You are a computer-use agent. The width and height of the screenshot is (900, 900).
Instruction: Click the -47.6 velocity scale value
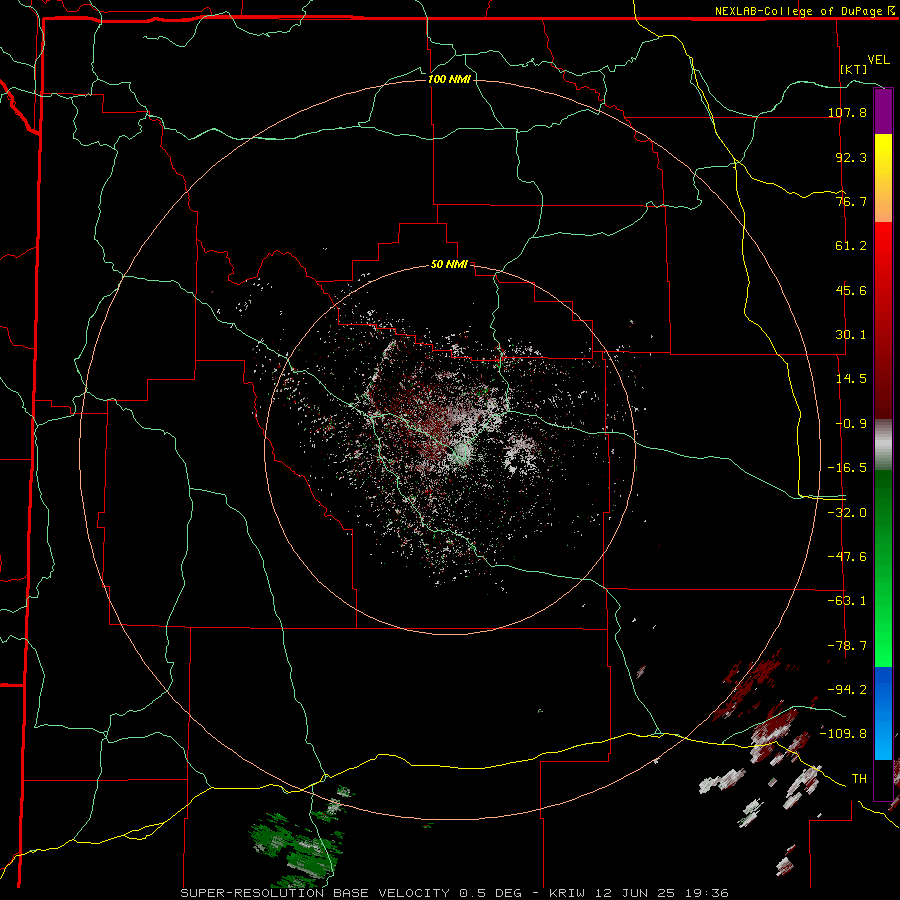click(847, 557)
